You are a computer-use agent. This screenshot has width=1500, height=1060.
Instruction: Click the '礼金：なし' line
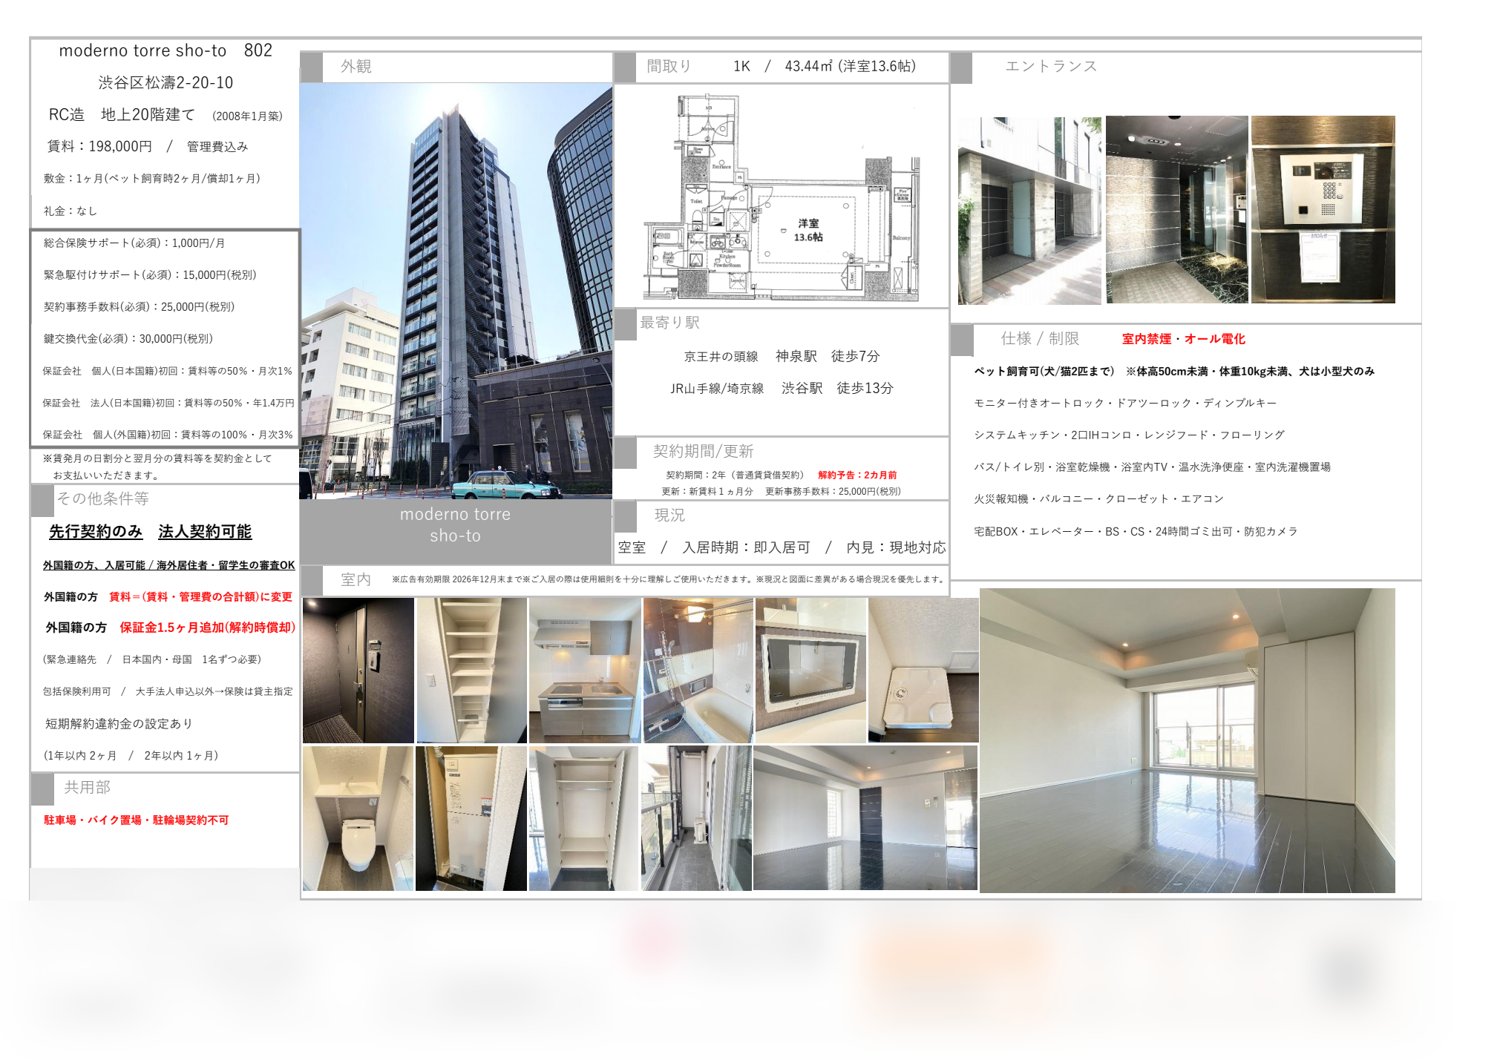(70, 211)
